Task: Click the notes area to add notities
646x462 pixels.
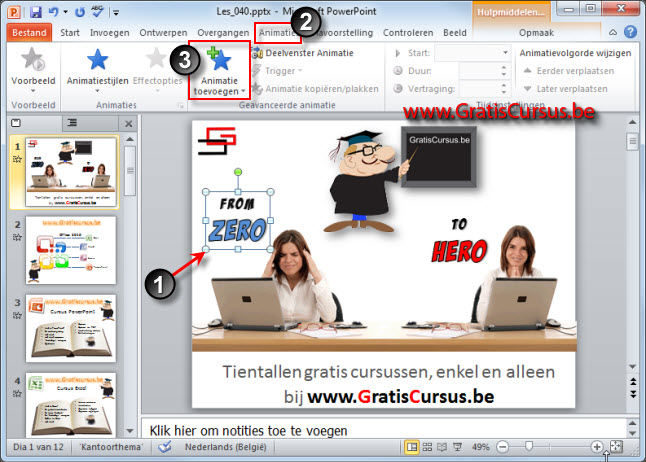Action: [x=383, y=431]
